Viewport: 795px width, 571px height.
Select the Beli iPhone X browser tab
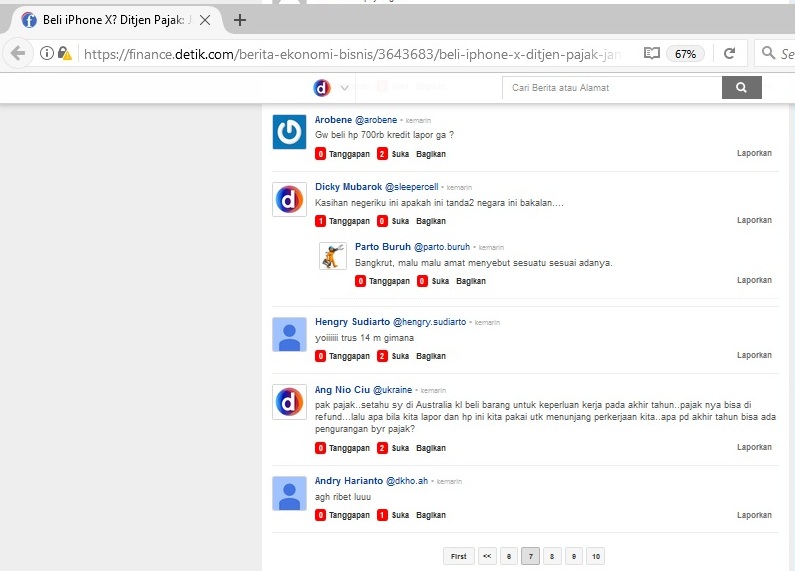pos(118,19)
